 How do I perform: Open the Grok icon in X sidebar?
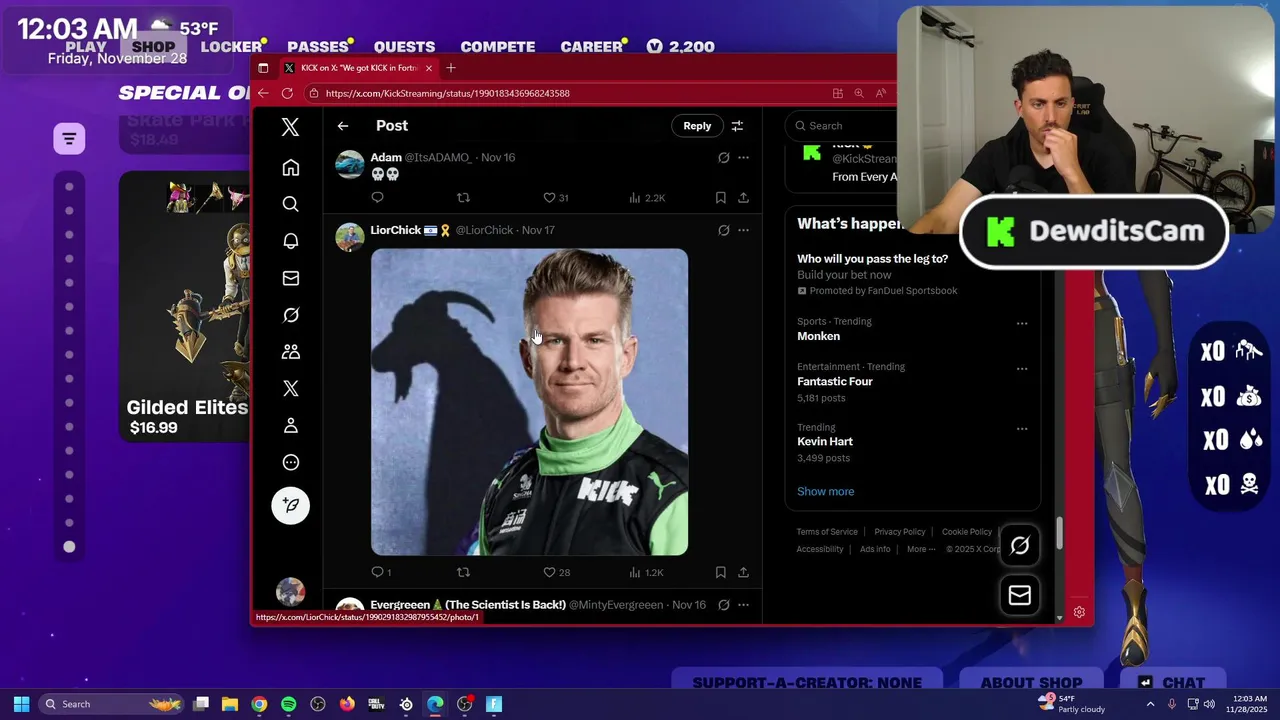[290, 315]
